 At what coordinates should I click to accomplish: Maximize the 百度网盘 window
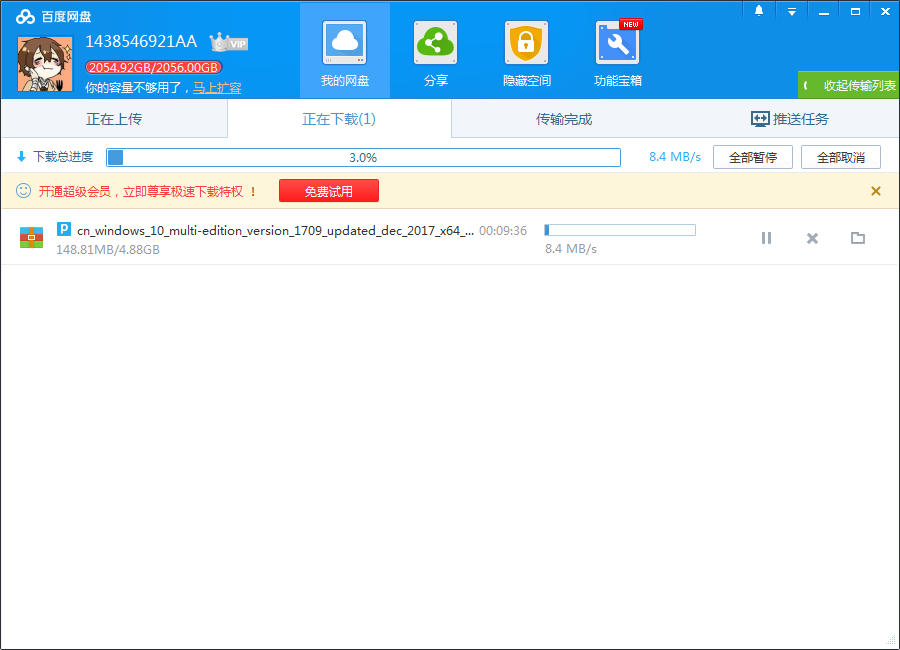point(855,11)
